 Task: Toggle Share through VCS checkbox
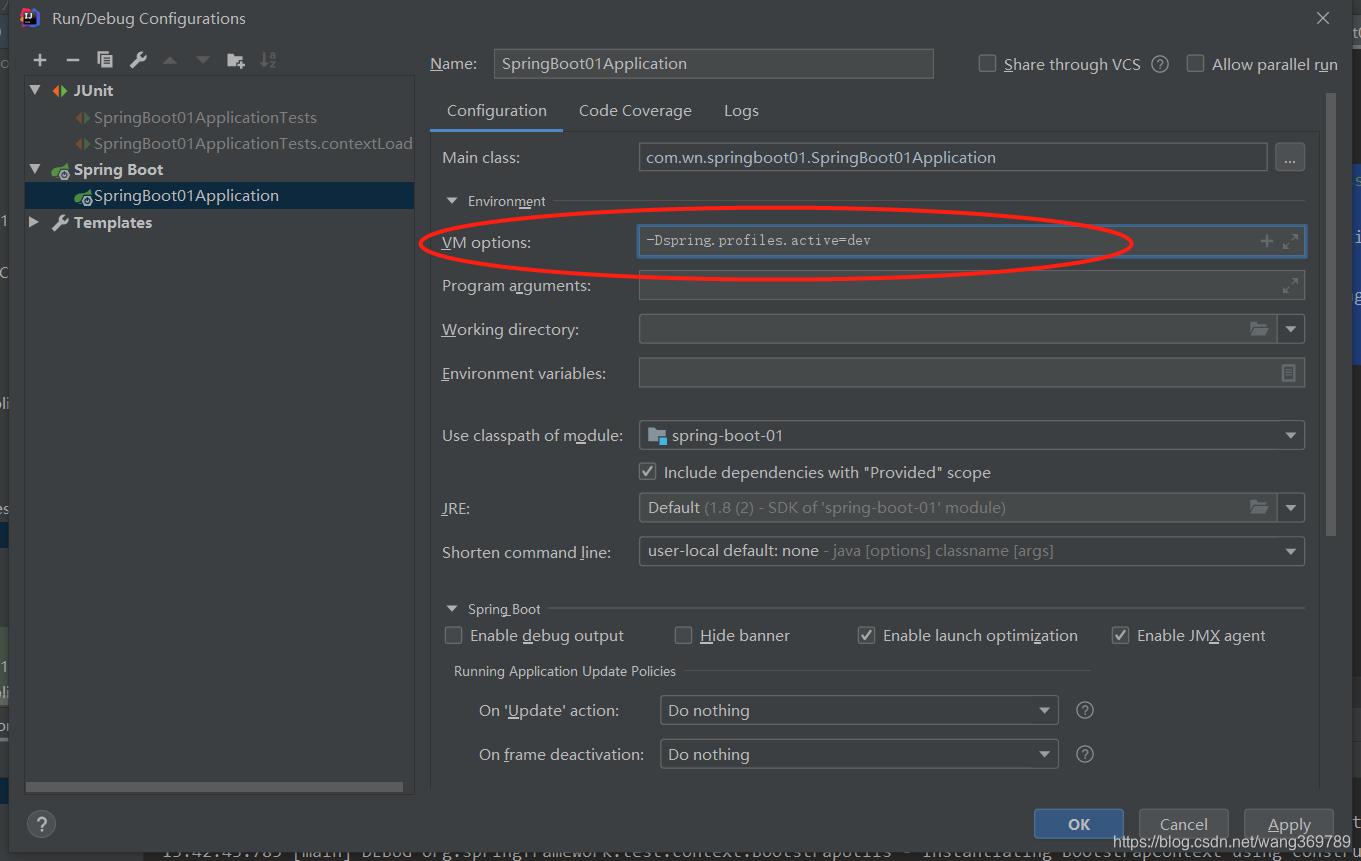click(x=987, y=64)
